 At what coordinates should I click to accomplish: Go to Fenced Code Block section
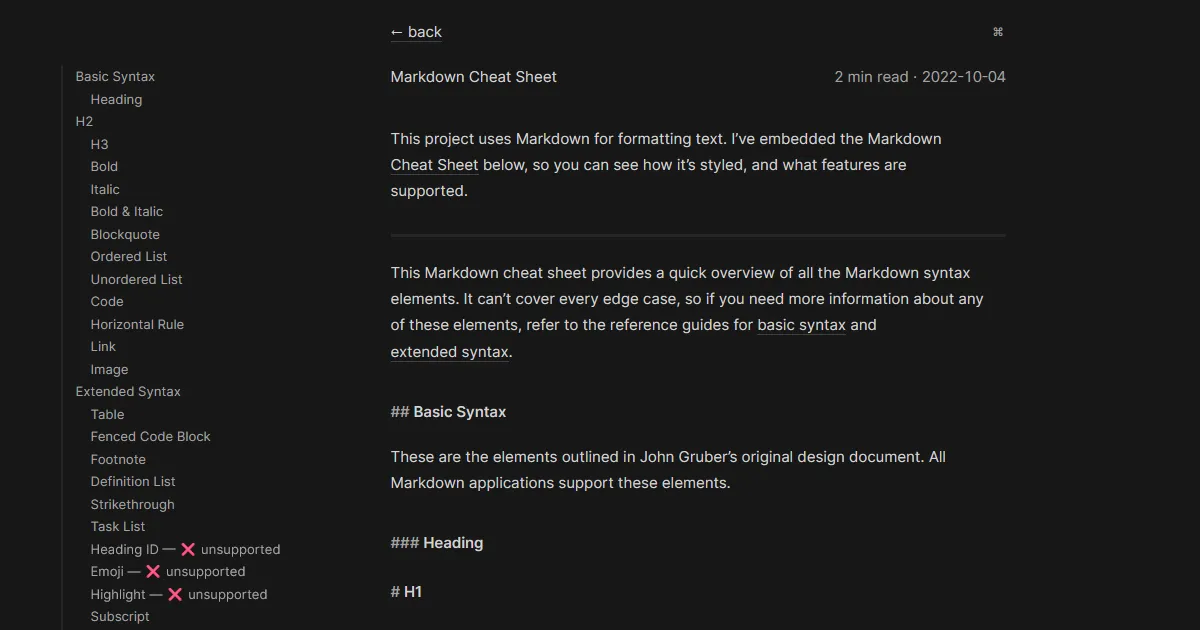tap(150, 437)
